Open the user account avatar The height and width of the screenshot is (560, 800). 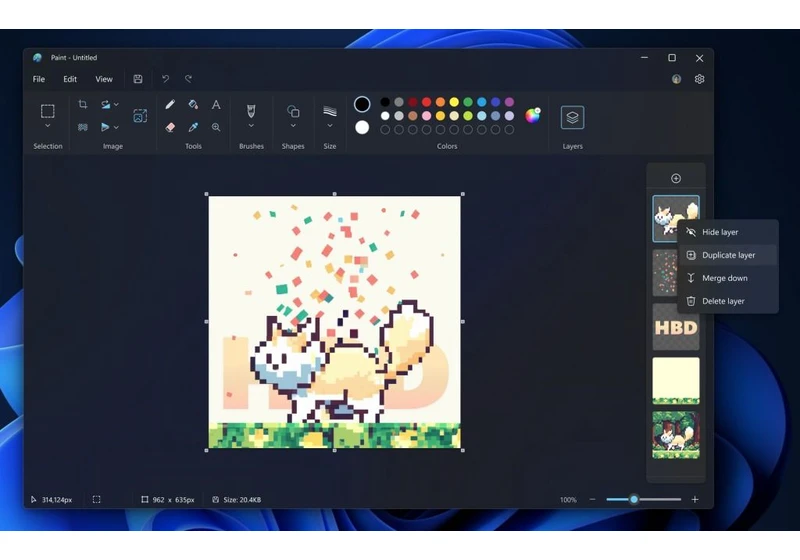pyautogui.click(x=676, y=79)
